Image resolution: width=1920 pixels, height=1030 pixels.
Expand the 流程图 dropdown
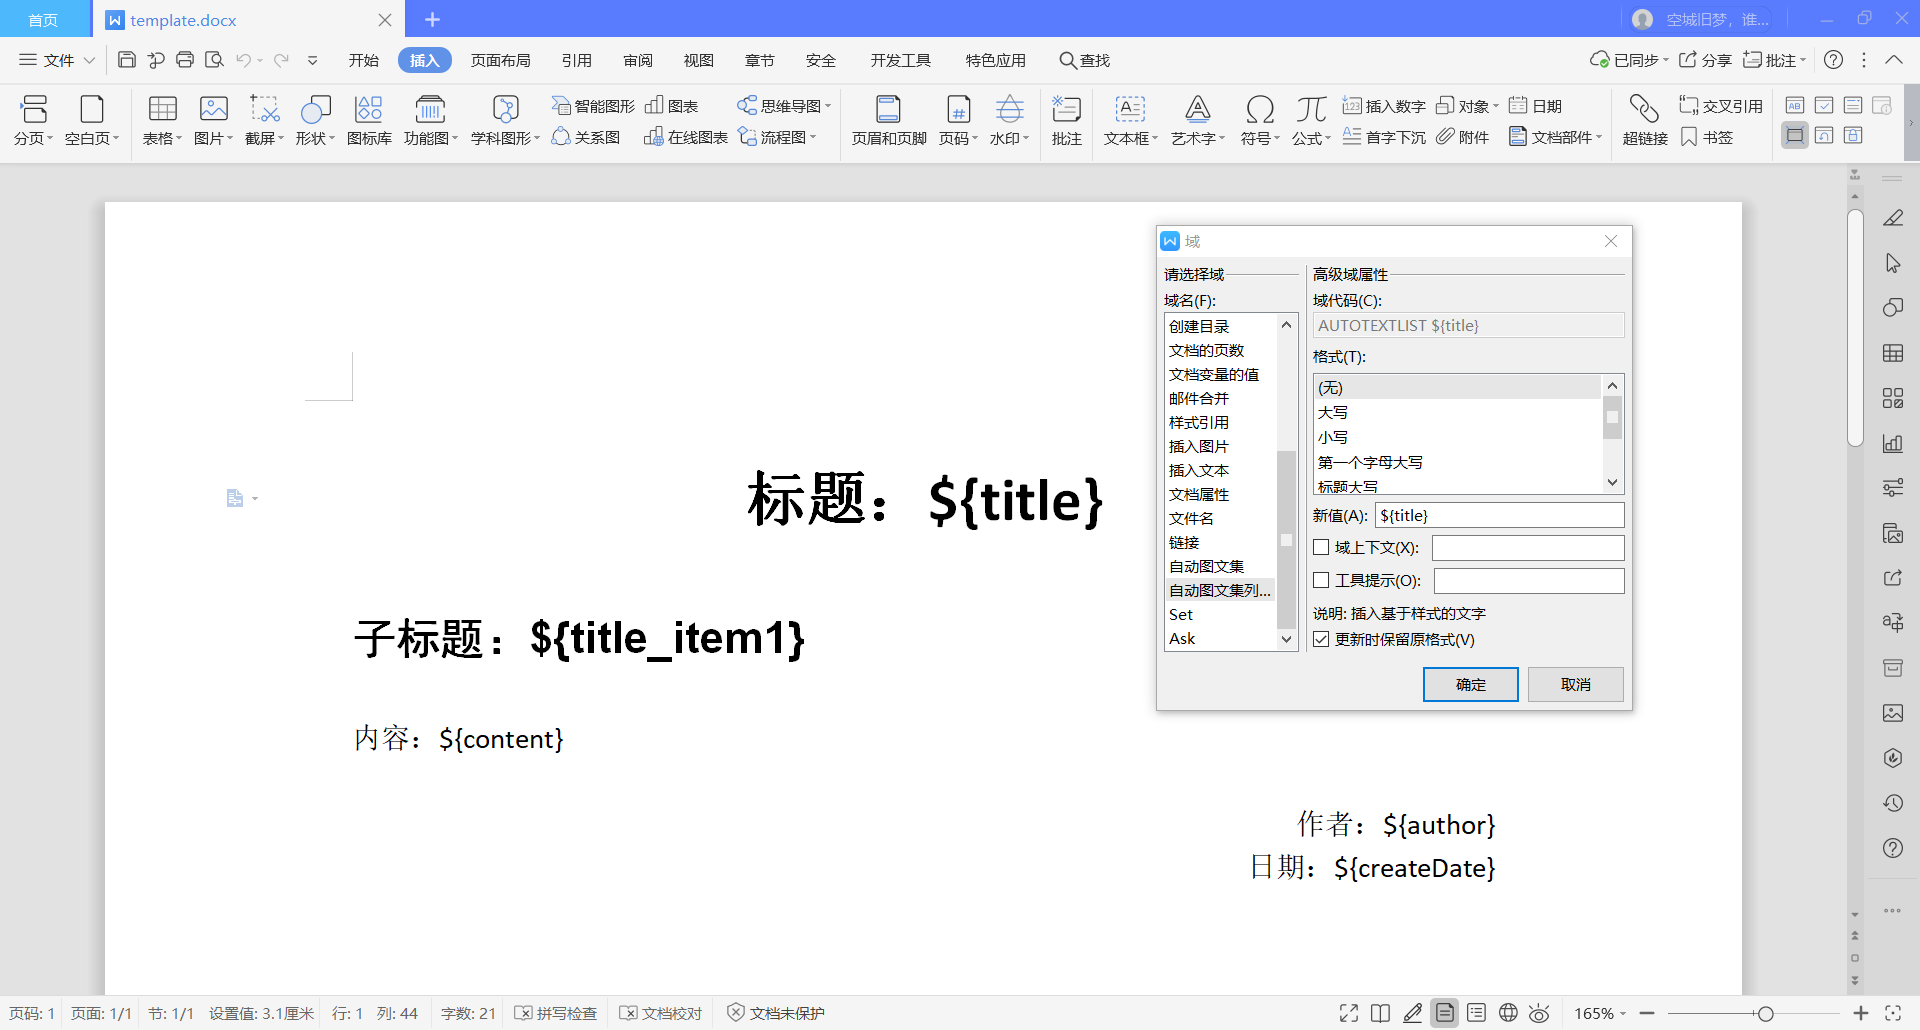813,137
